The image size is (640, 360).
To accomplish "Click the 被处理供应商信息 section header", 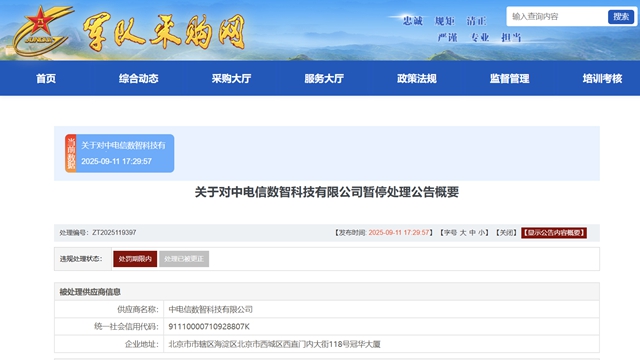I will click(90, 292).
